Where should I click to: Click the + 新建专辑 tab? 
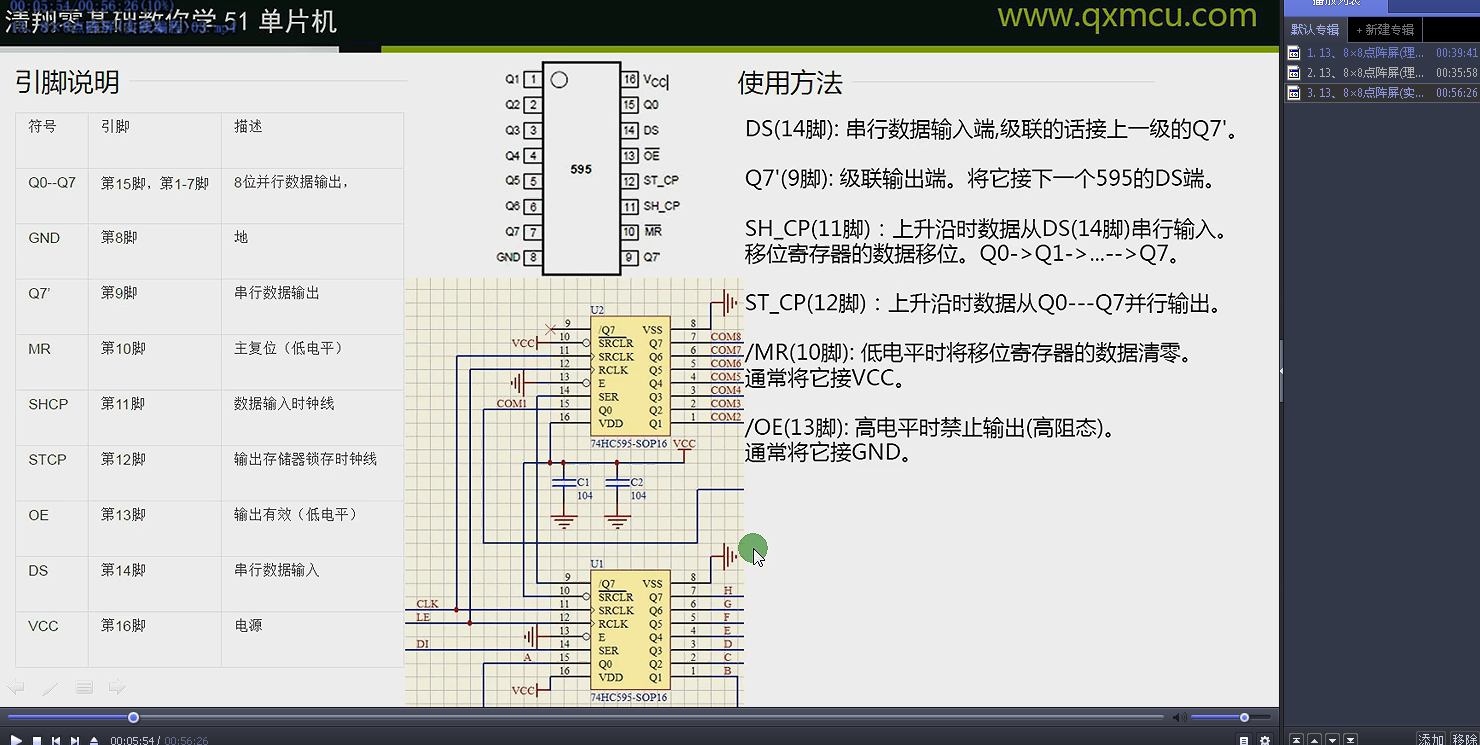1385,30
